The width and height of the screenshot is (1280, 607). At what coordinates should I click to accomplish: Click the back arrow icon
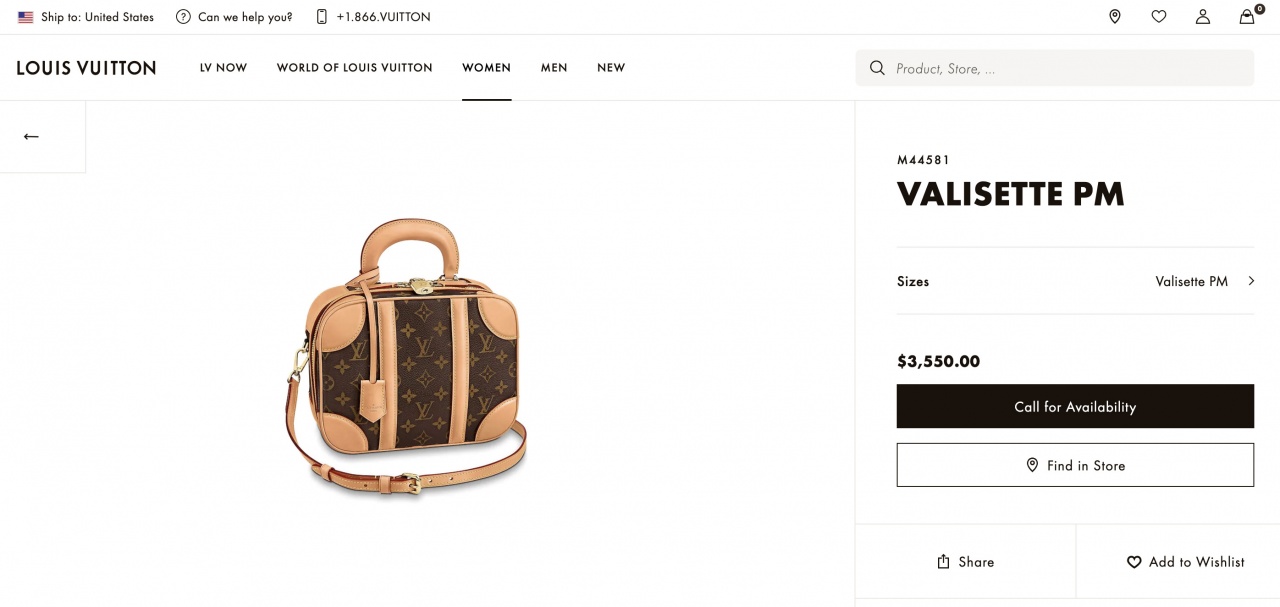click(31, 136)
